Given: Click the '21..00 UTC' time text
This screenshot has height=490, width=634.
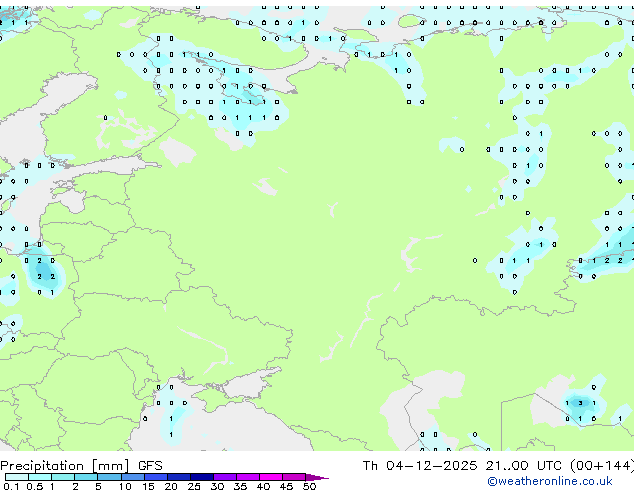Looking at the screenshot, I should pos(524,466).
